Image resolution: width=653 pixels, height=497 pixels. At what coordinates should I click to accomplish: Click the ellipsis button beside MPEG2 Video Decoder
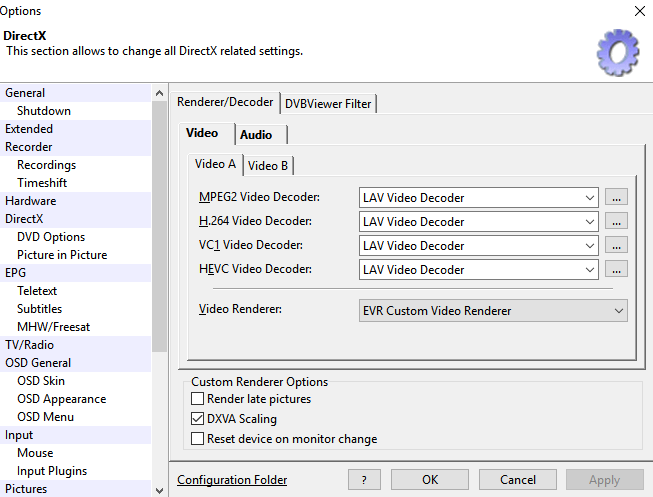coord(617,198)
